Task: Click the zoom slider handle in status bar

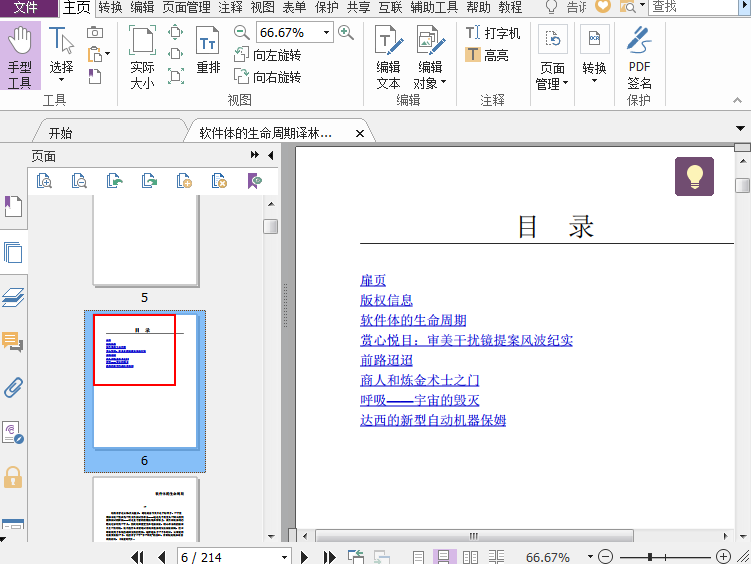Action: click(x=650, y=557)
